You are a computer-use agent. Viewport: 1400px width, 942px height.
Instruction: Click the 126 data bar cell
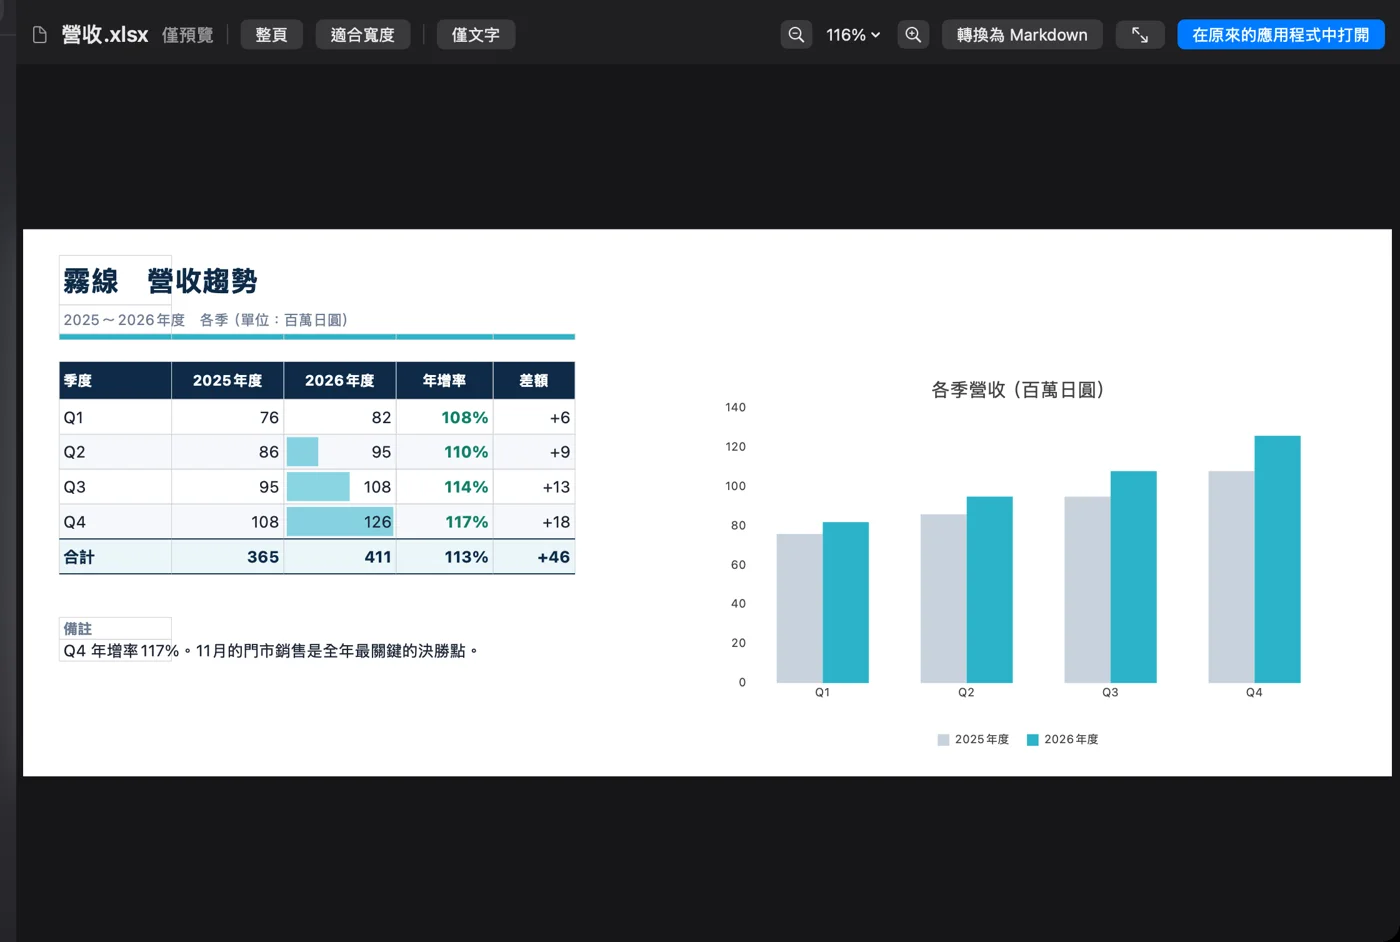pyautogui.click(x=340, y=522)
